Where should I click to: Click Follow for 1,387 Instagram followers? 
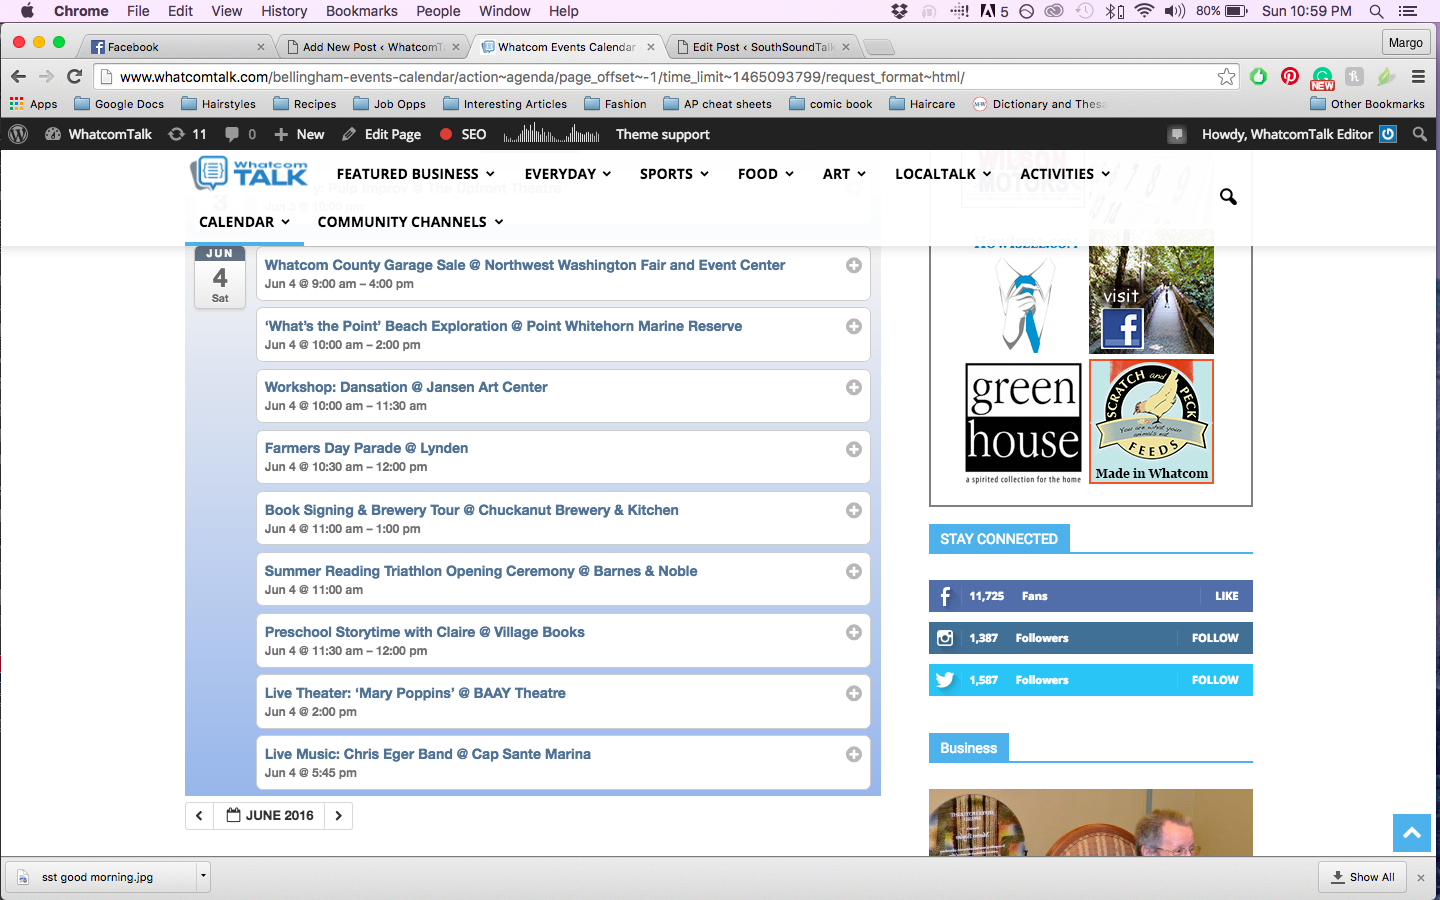[x=1215, y=638]
